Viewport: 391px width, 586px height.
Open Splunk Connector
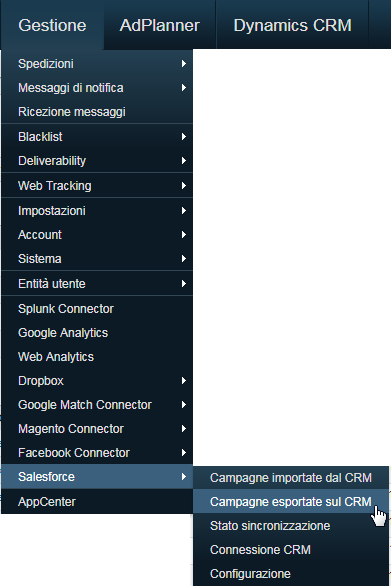97,309
